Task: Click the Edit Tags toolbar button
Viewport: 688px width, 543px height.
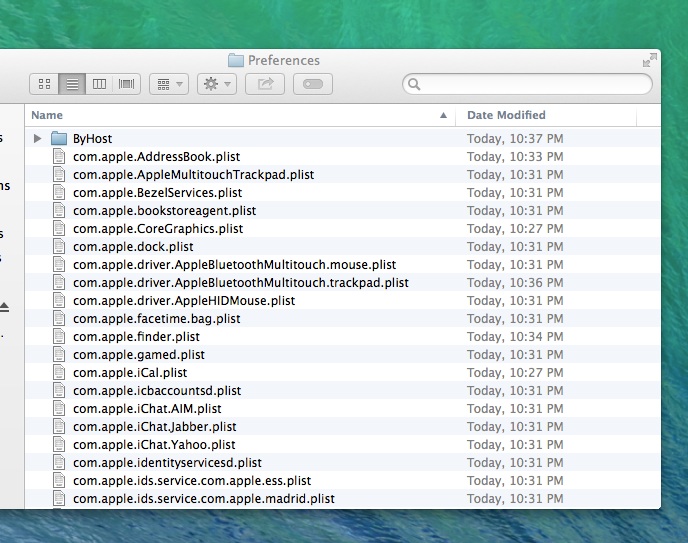Action: point(312,84)
